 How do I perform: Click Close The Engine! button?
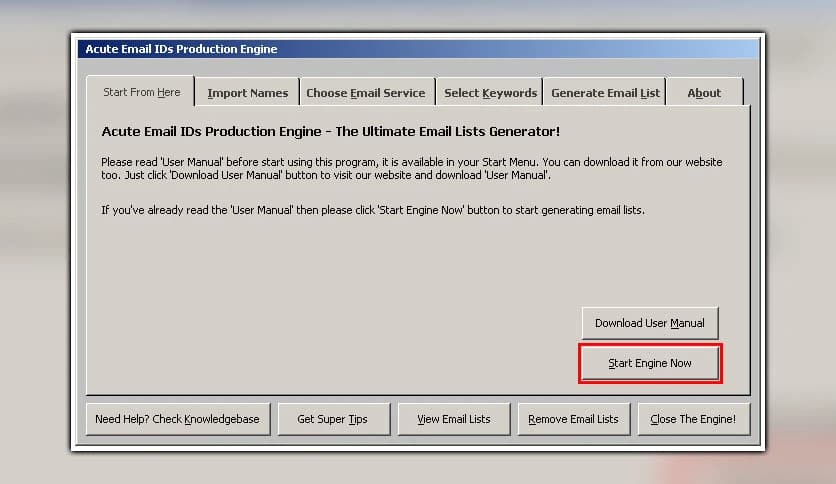tap(693, 419)
